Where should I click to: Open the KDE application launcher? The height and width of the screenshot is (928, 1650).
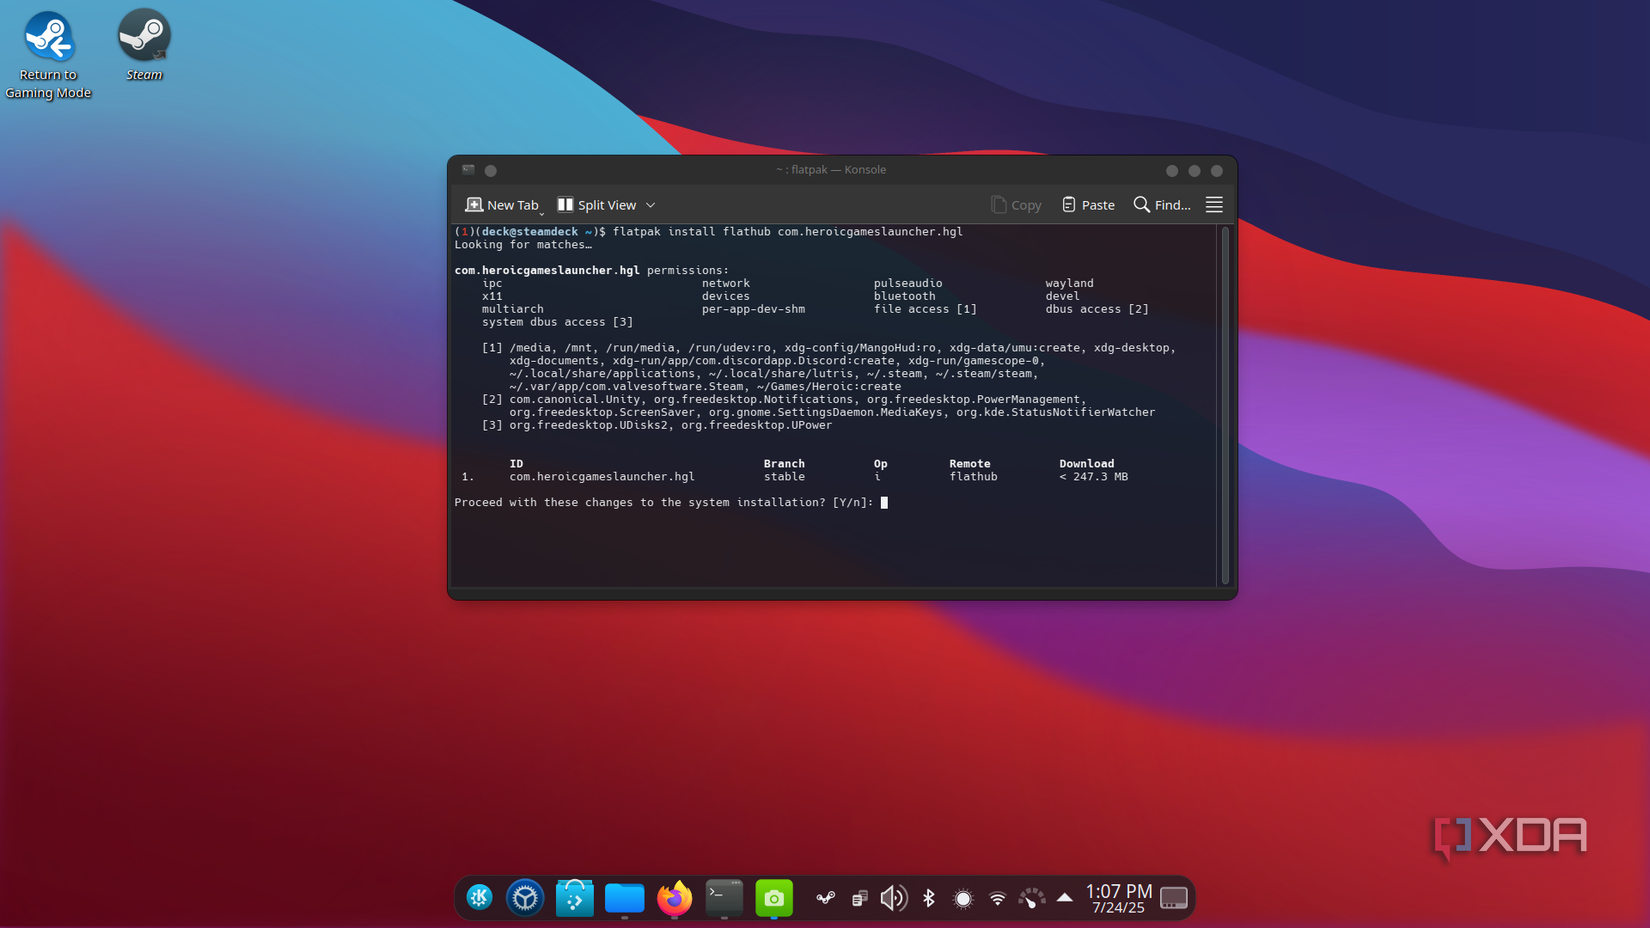480,898
